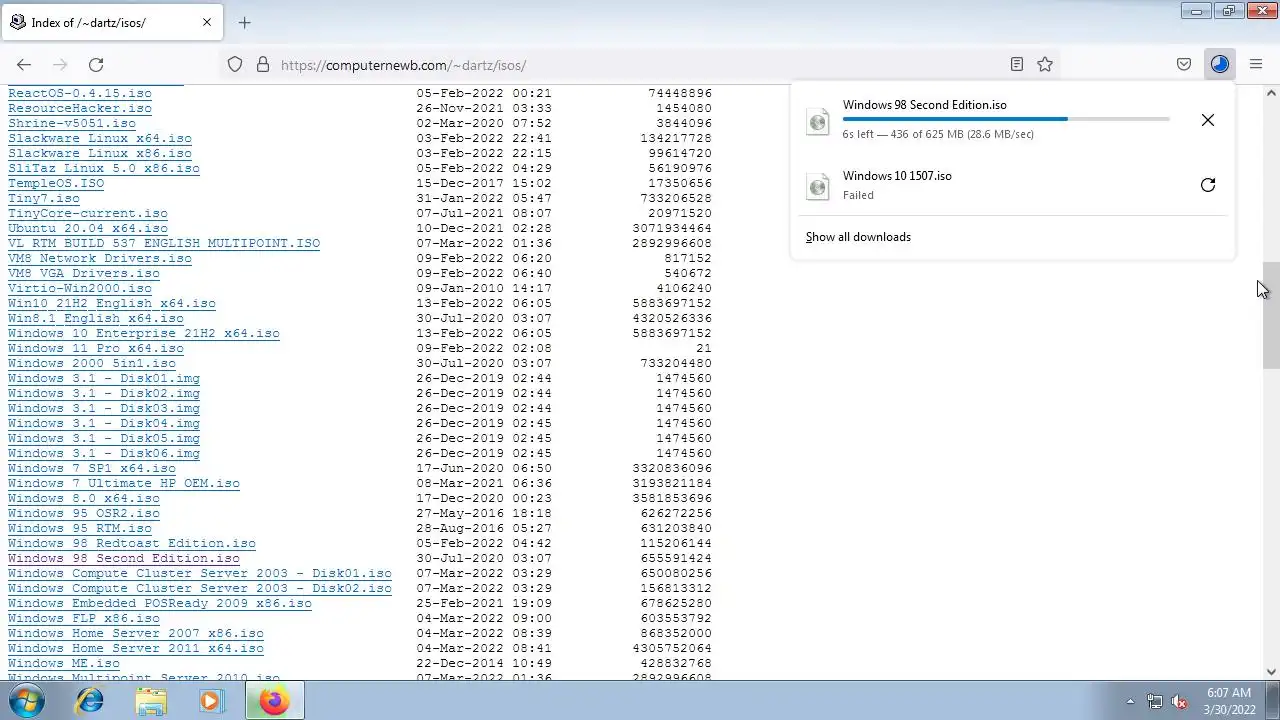Click size value 655591424
This screenshot has height=720, width=1280.
pyautogui.click(x=676, y=558)
